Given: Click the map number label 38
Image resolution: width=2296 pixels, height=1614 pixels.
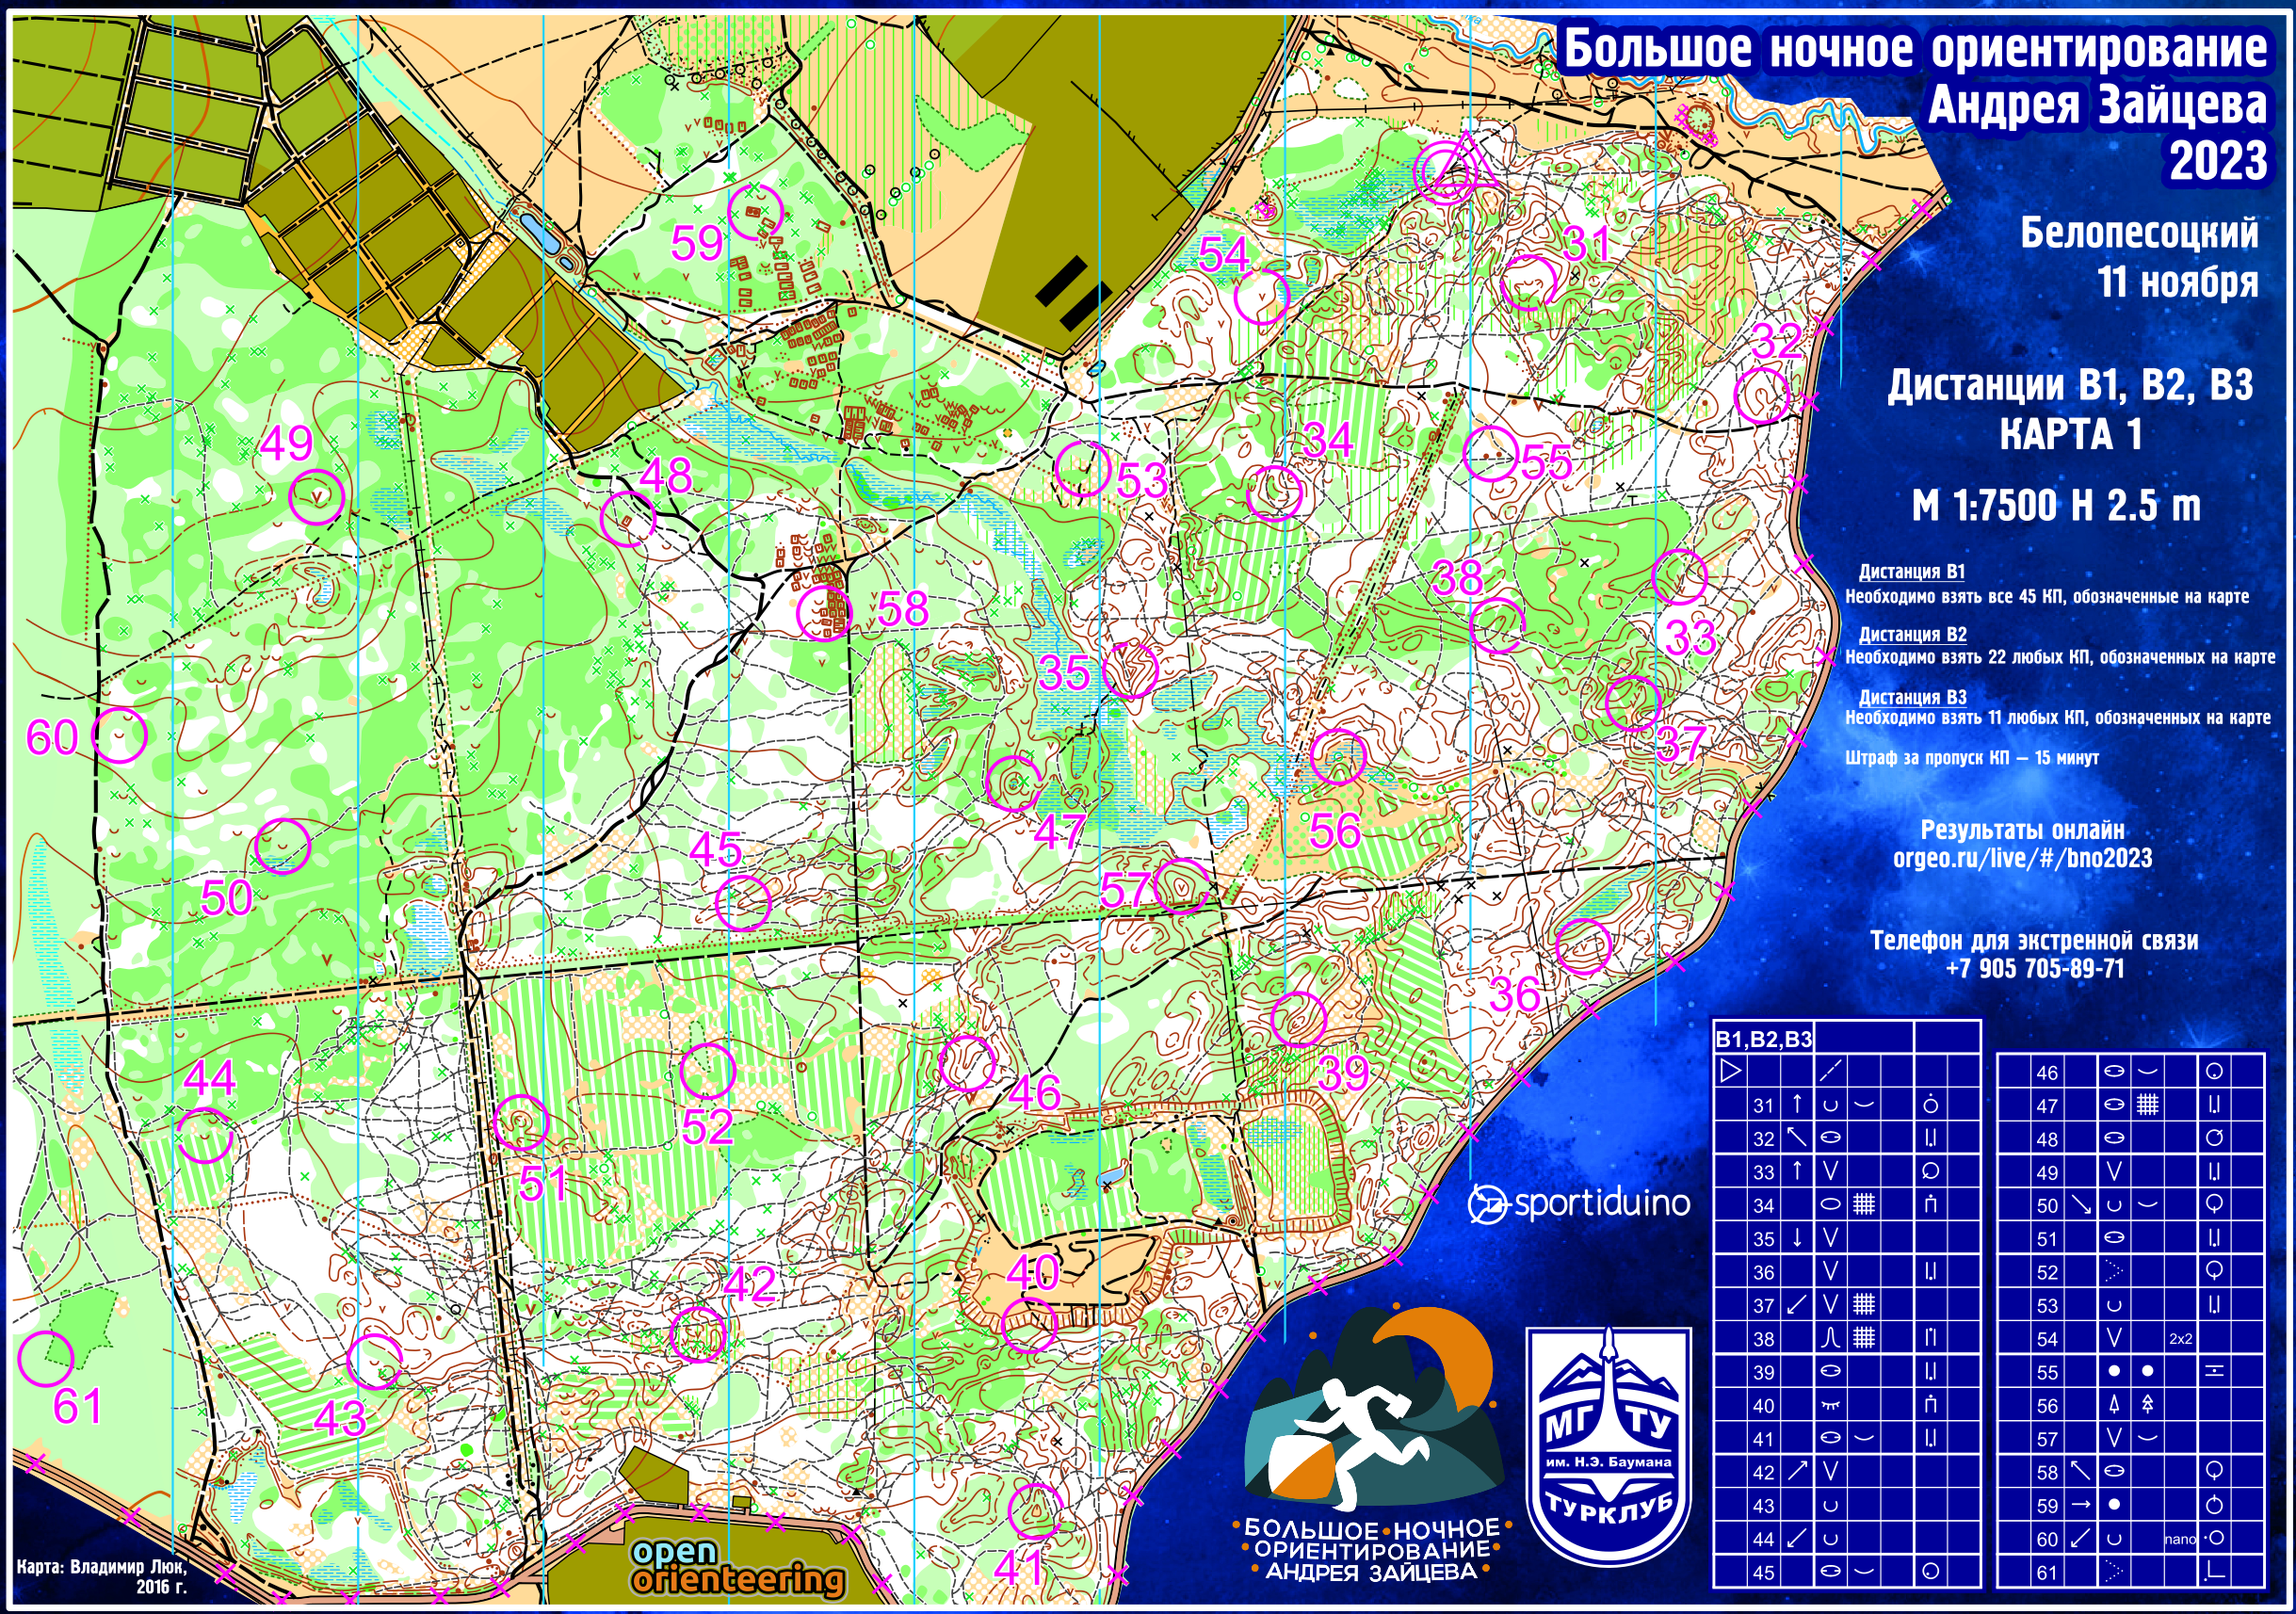Looking at the screenshot, I should click(x=1457, y=578).
